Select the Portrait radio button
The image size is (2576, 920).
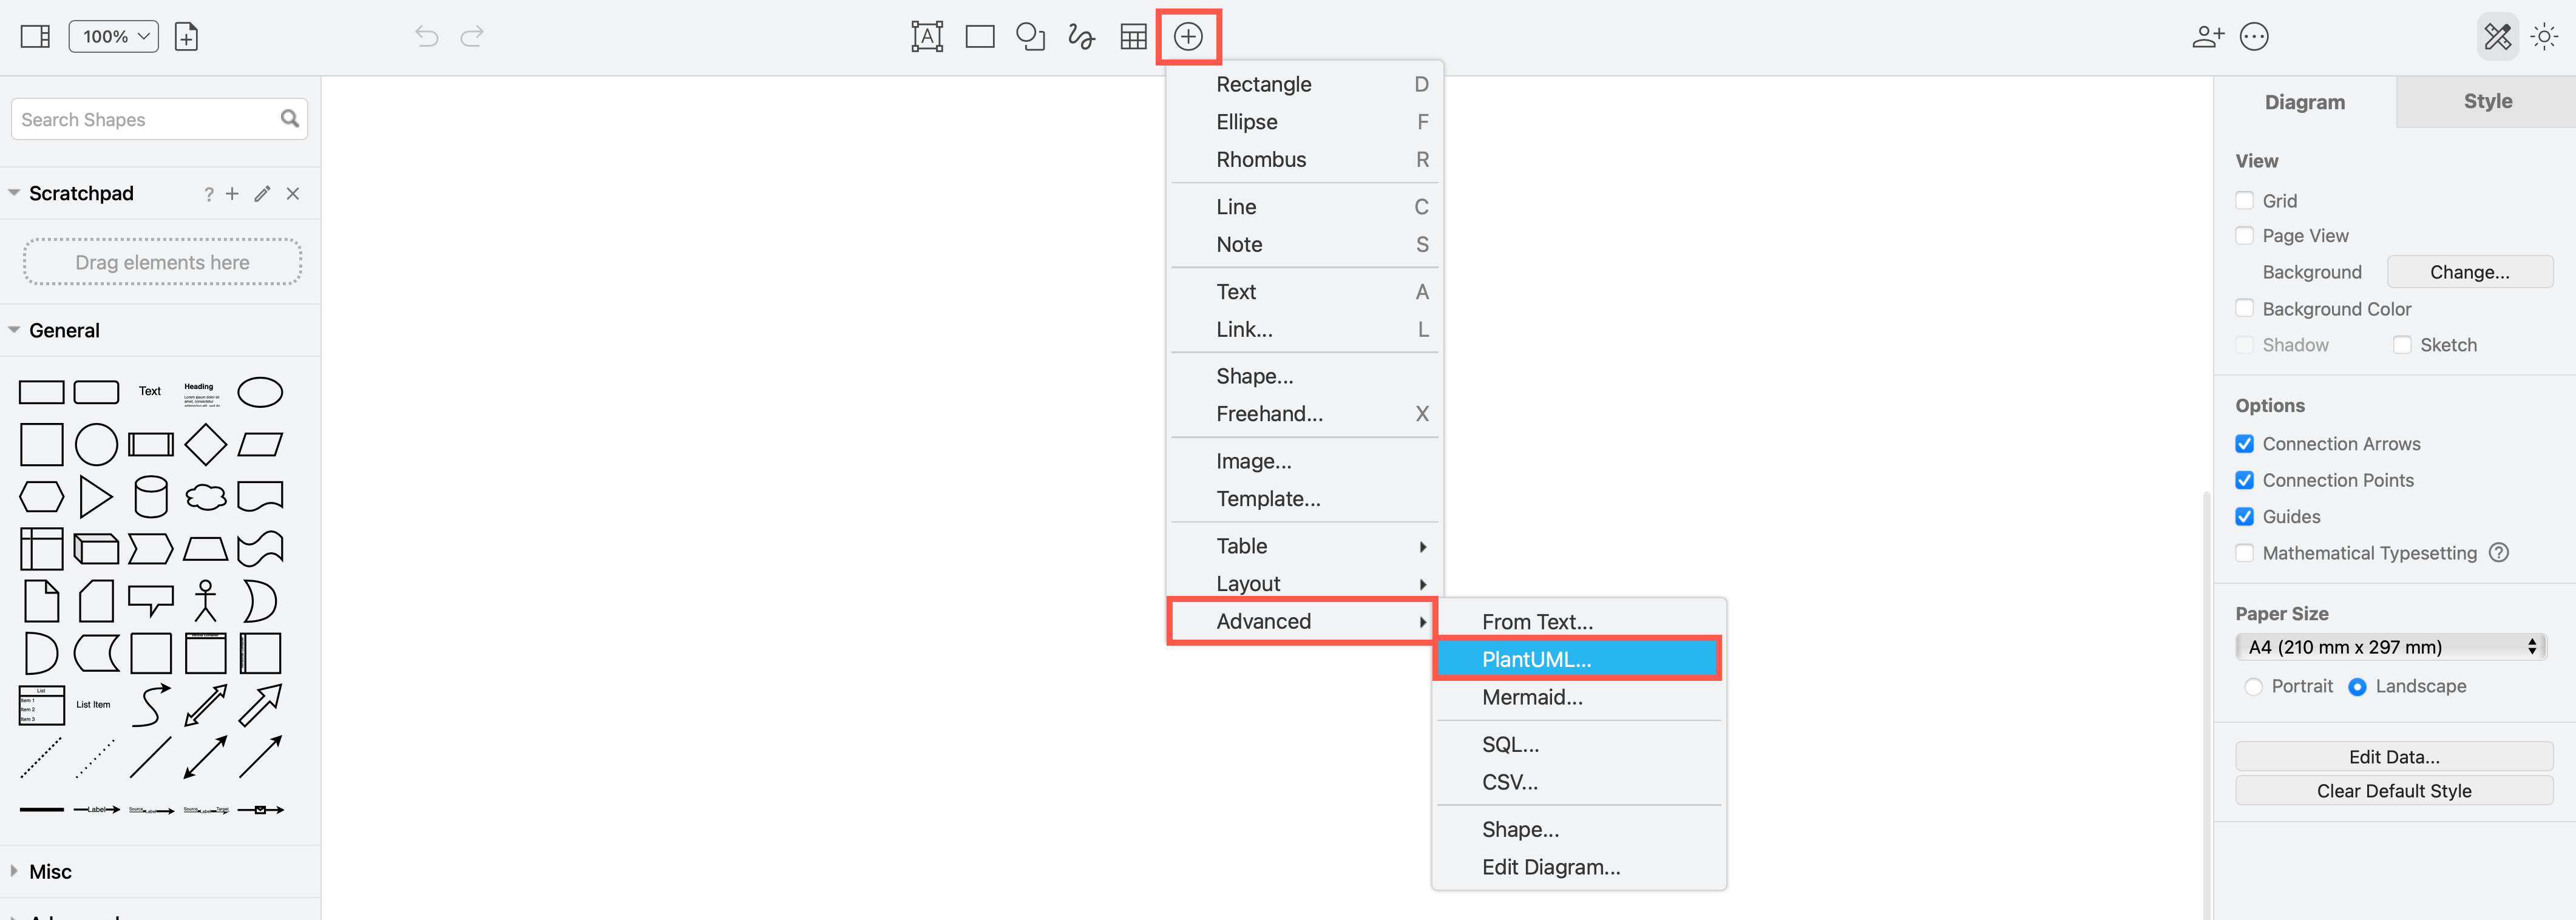[2255, 686]
